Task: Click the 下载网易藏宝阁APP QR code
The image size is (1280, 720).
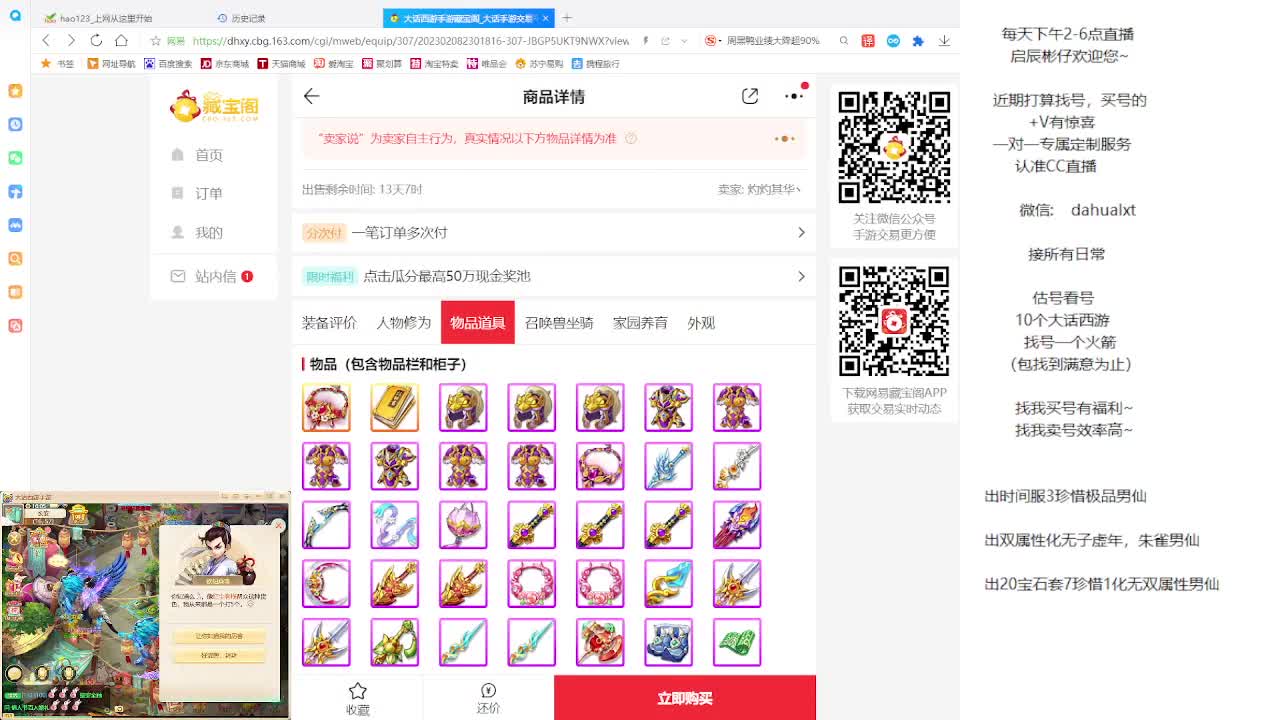Action: (x=894, y=321)
